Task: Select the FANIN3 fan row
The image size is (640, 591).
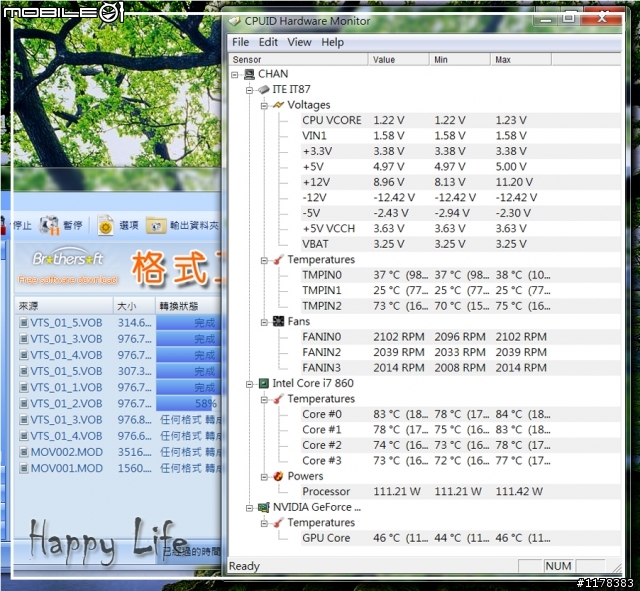Action: click(460, 368)
